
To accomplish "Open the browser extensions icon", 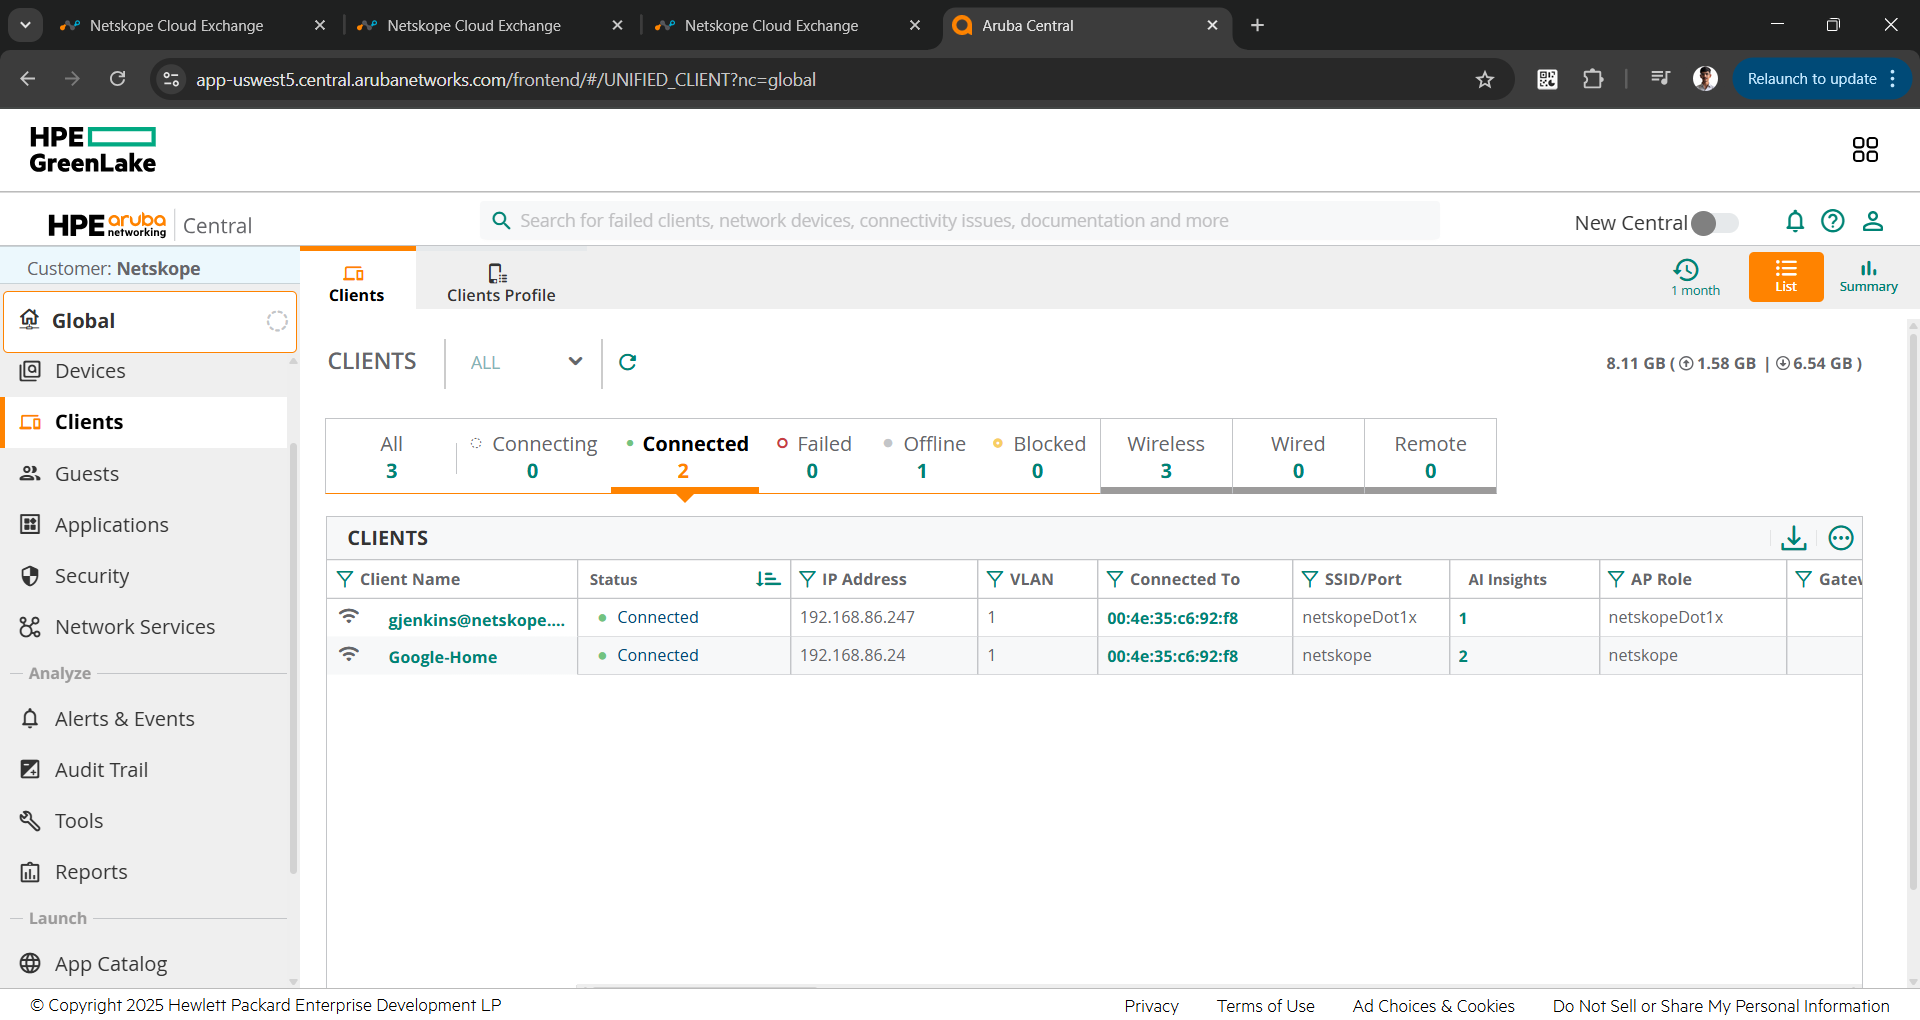I will 1593,79.
